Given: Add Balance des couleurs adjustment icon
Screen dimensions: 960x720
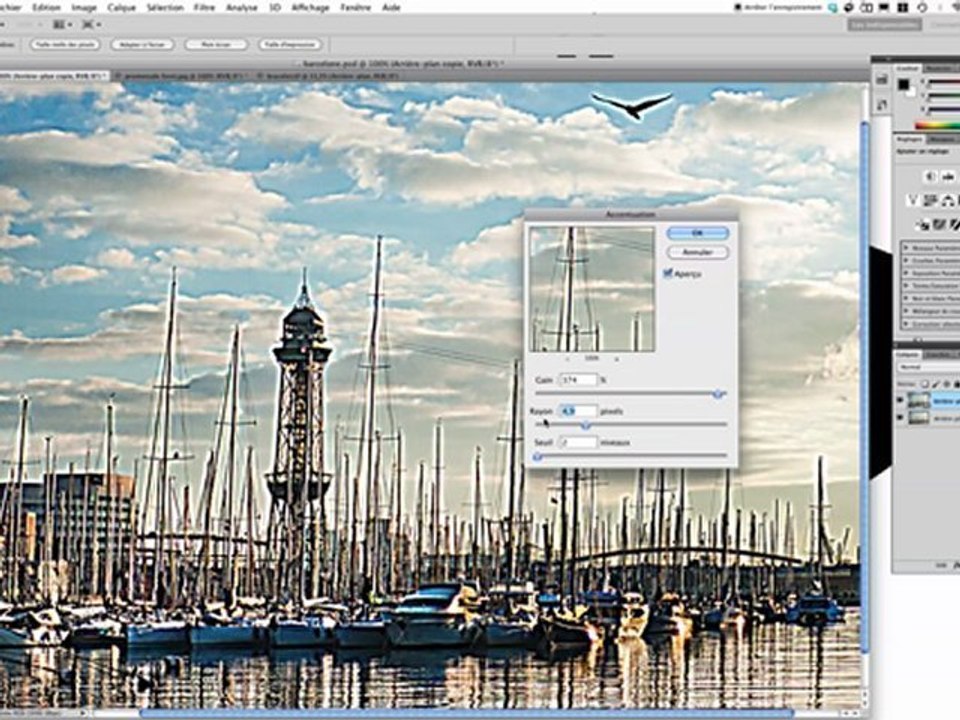Looking at the screenshot, I should pyautogui.click(x=948, y=200).
